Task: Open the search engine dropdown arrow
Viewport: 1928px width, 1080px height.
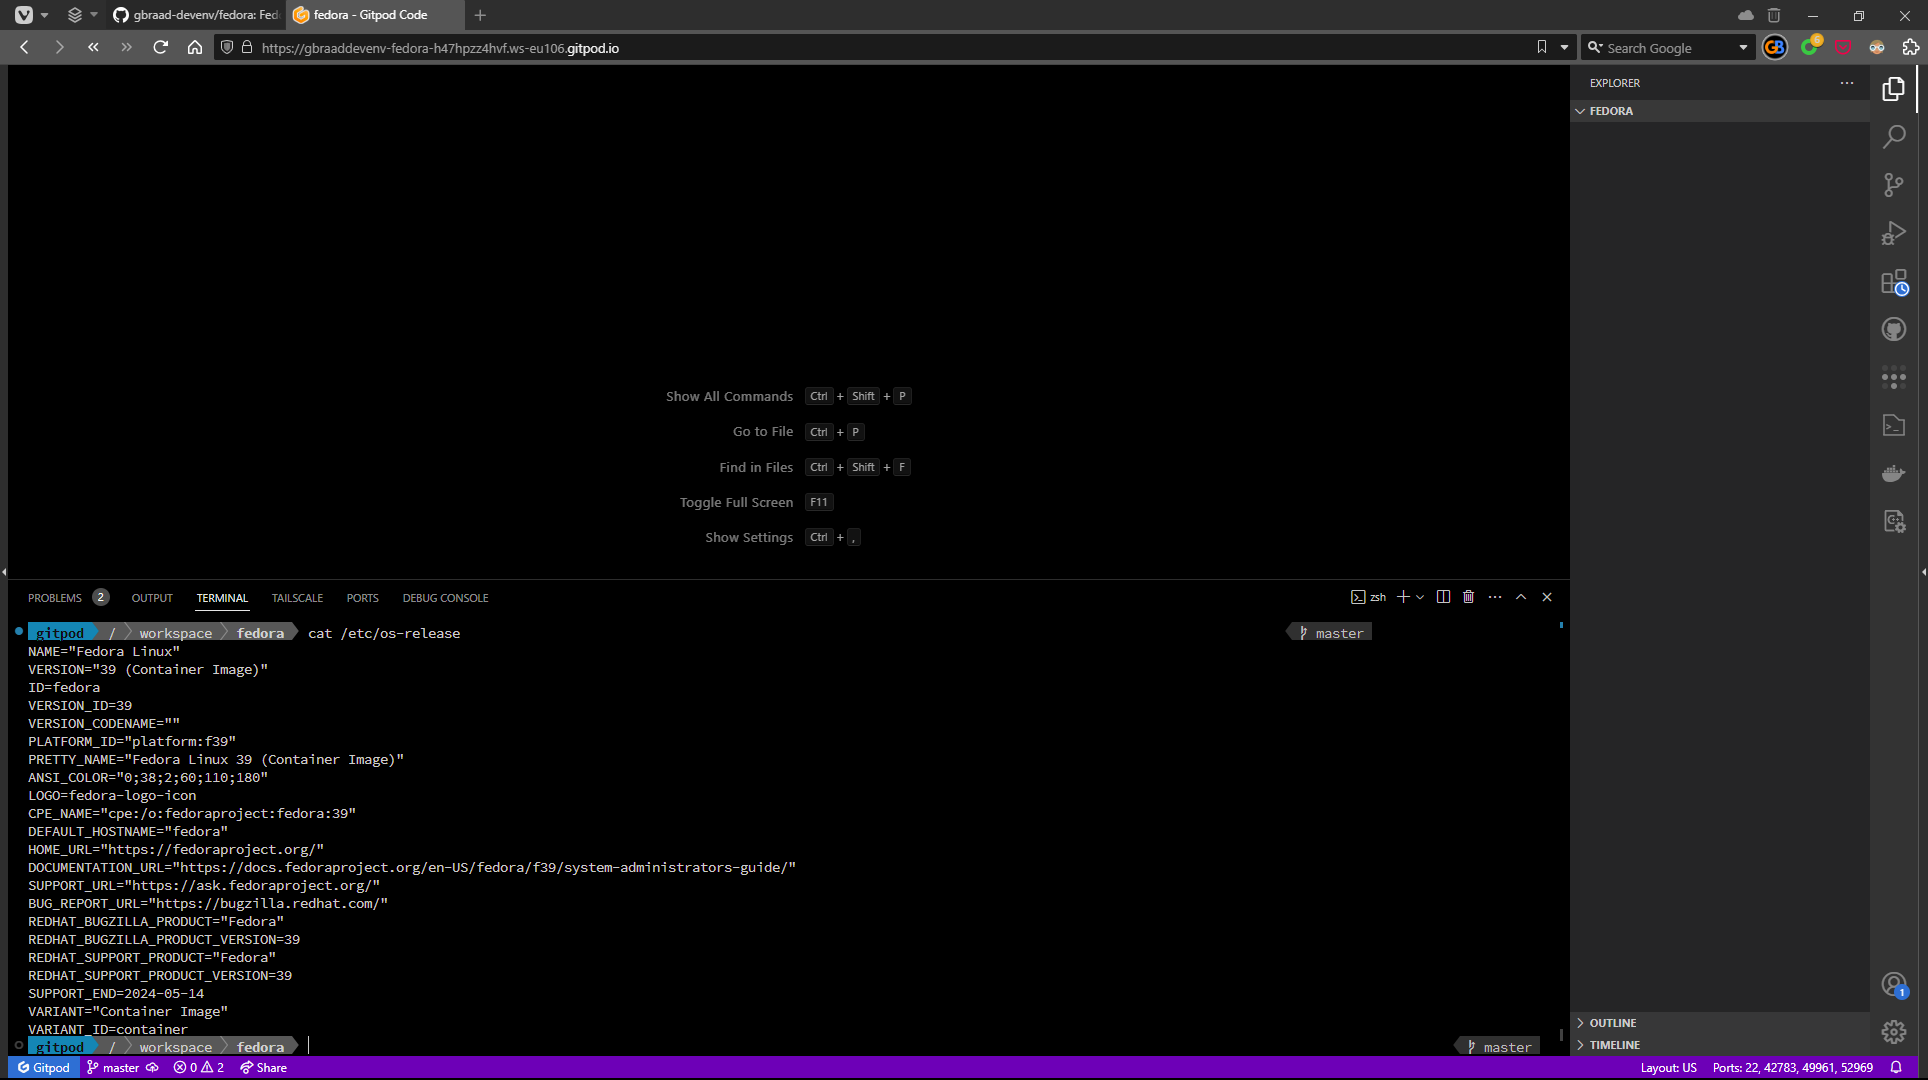Action: click(x=1743, y=48)
